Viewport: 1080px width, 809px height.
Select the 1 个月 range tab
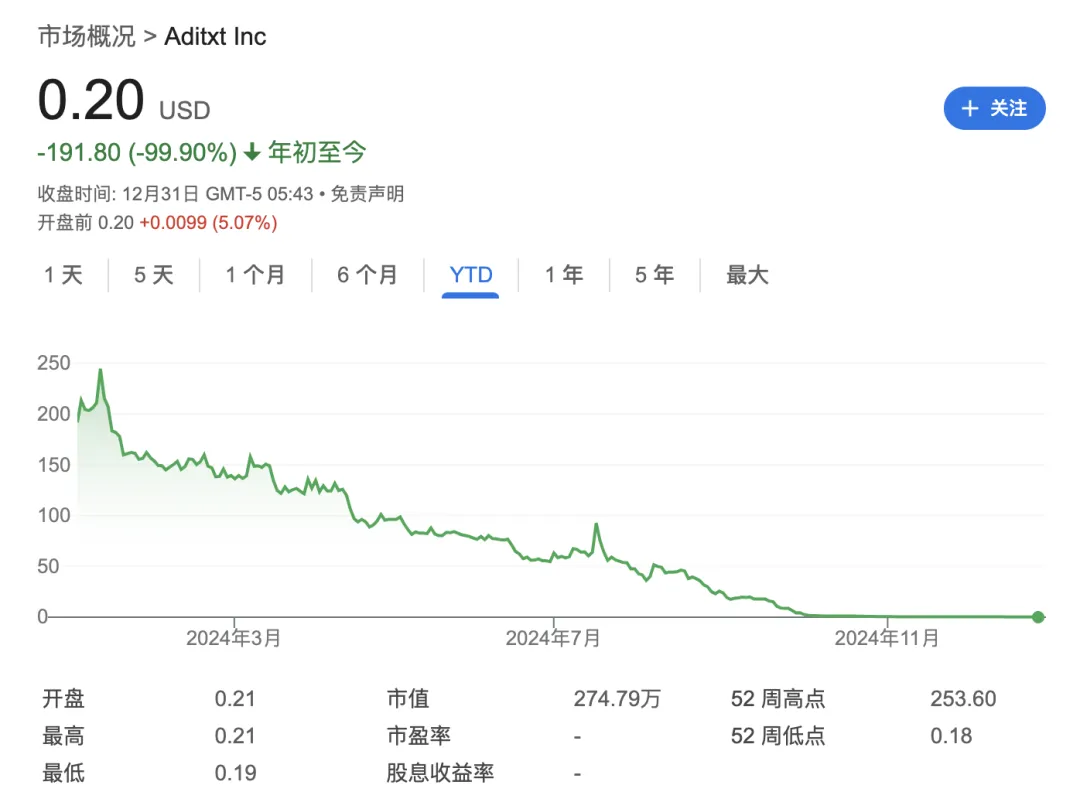[x=255, y=275]
